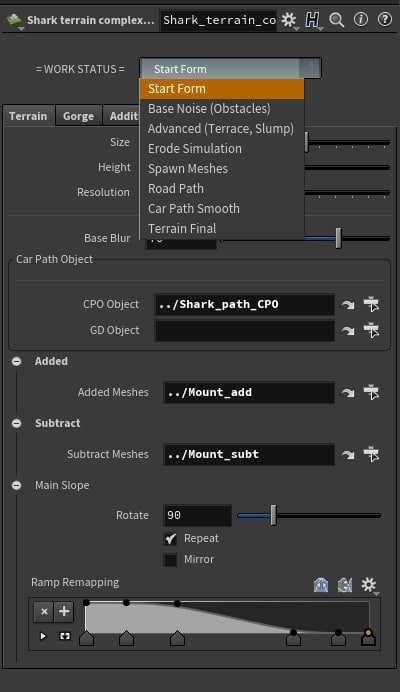Viewport: 400px width, 692px height.
Task: Click the ramp flip horizontal icon
Action: [321, 585]
